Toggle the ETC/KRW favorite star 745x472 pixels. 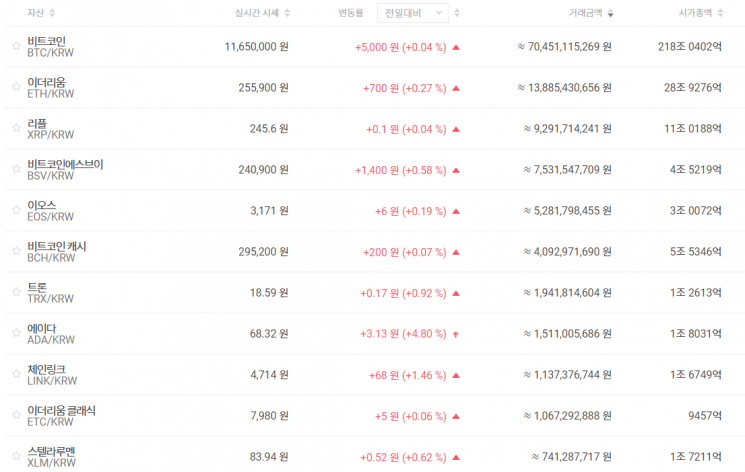point(16,414)
